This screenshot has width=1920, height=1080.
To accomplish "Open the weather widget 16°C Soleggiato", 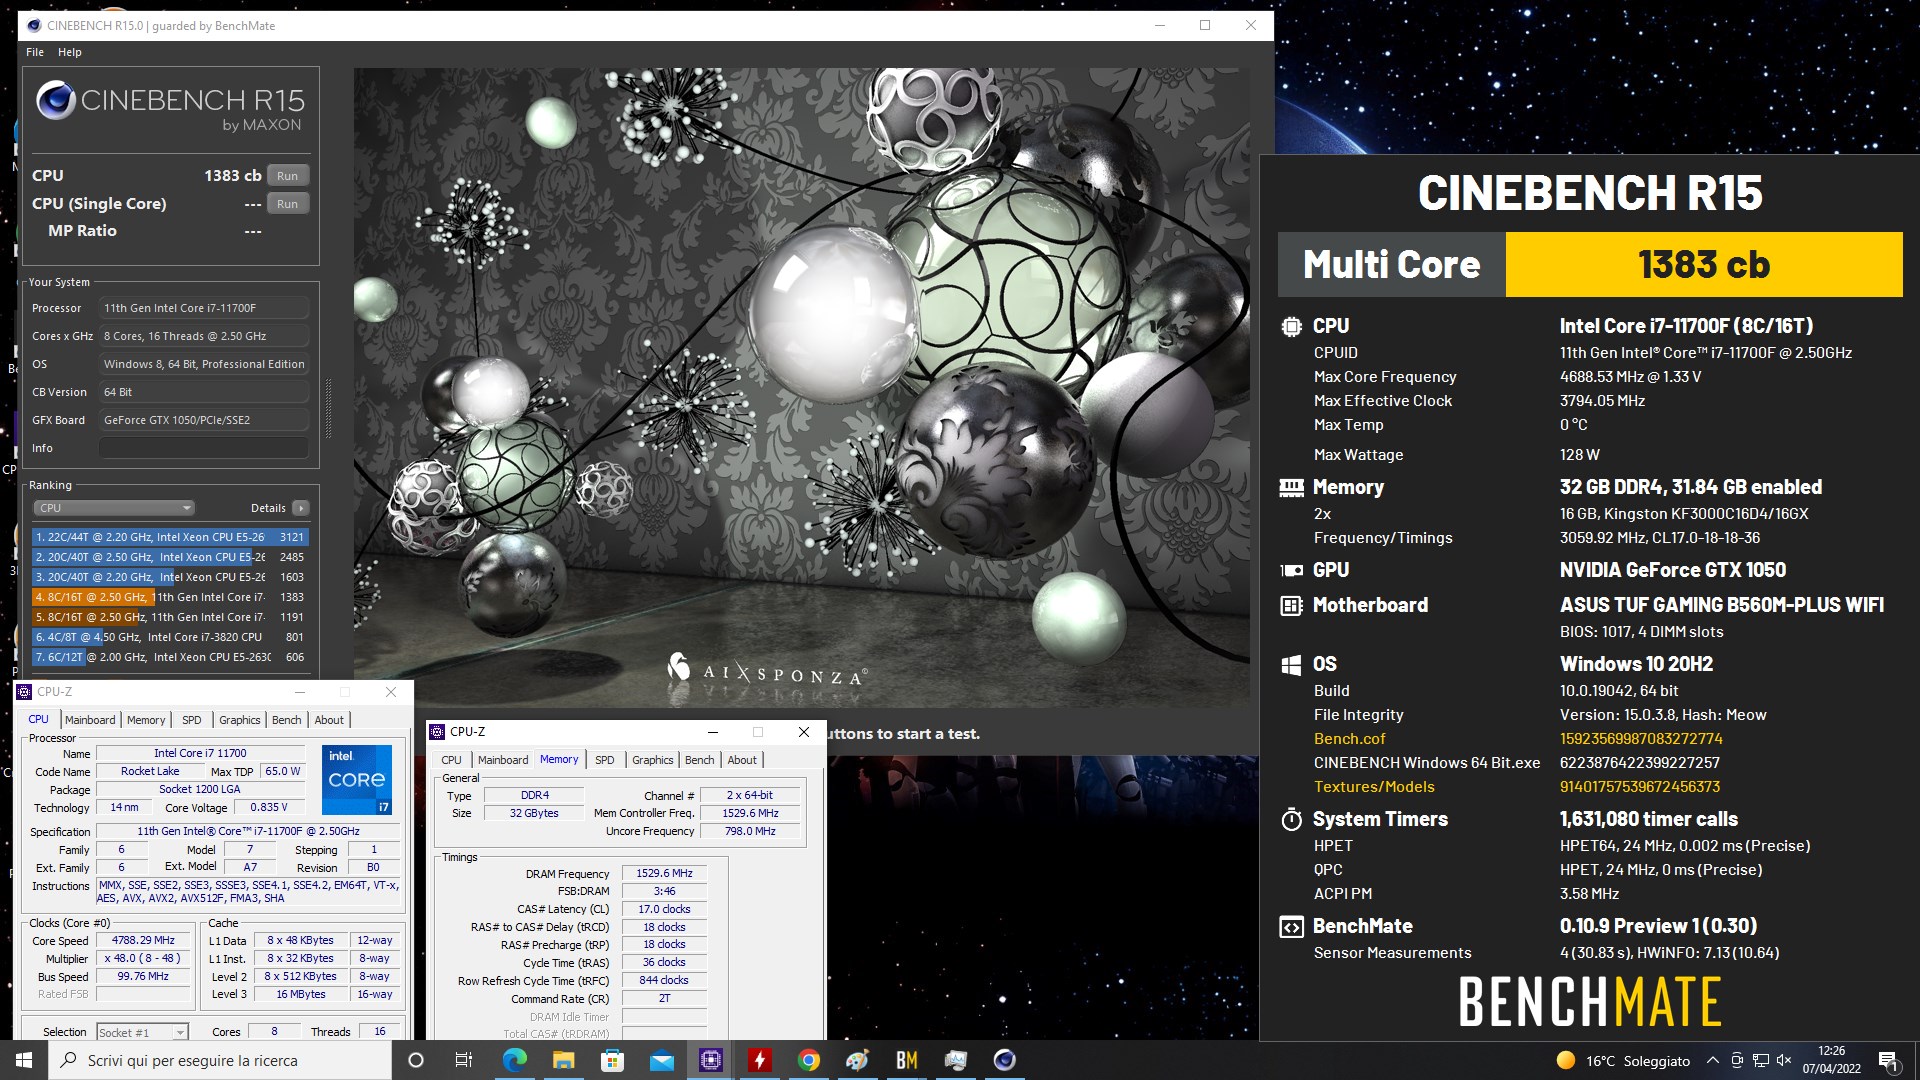I will 1622,1061.
